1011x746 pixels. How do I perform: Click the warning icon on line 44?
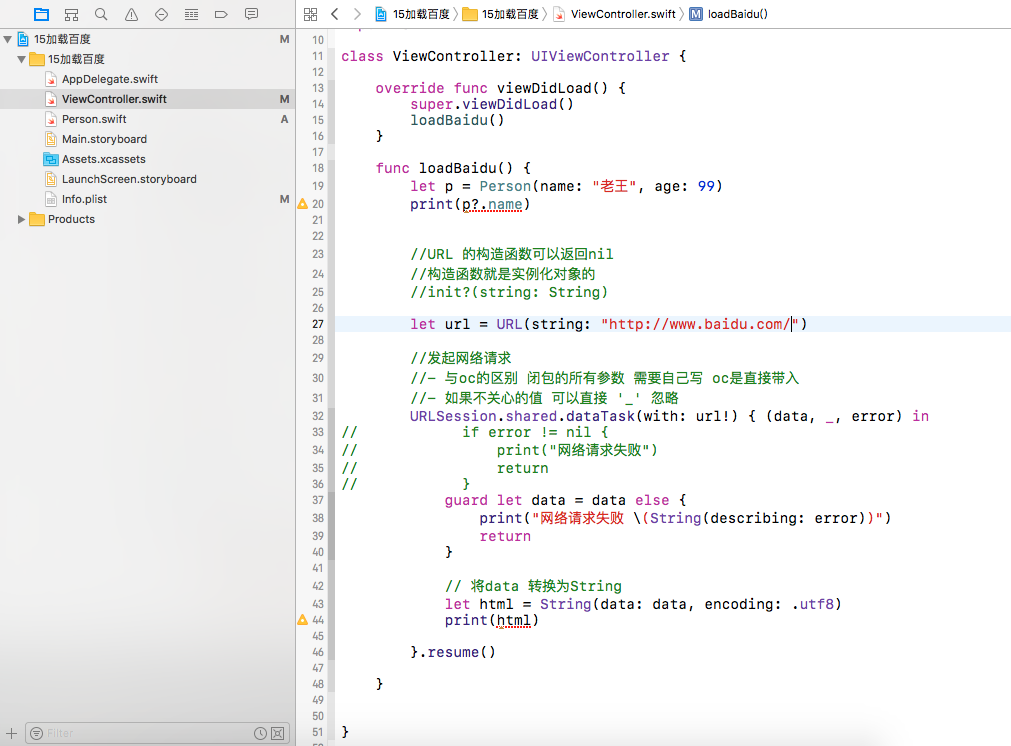click(302, 620)
